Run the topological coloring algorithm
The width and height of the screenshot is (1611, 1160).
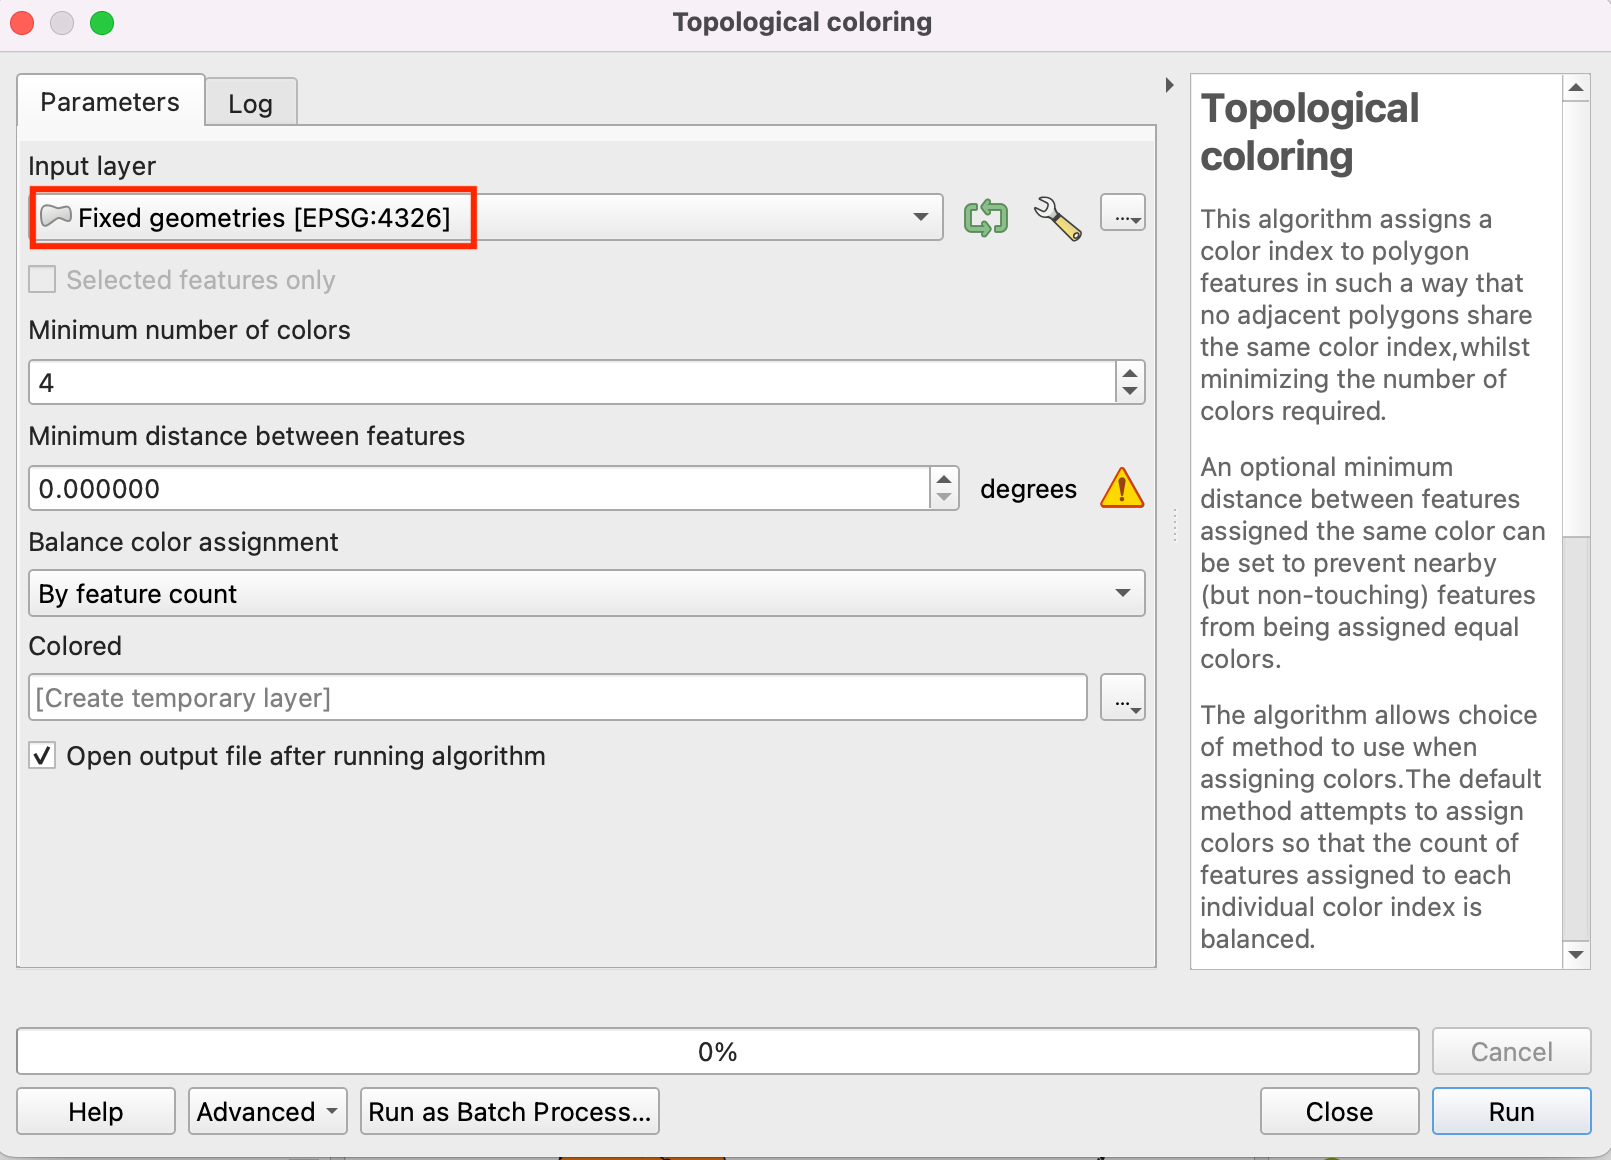point(1510,1111)
